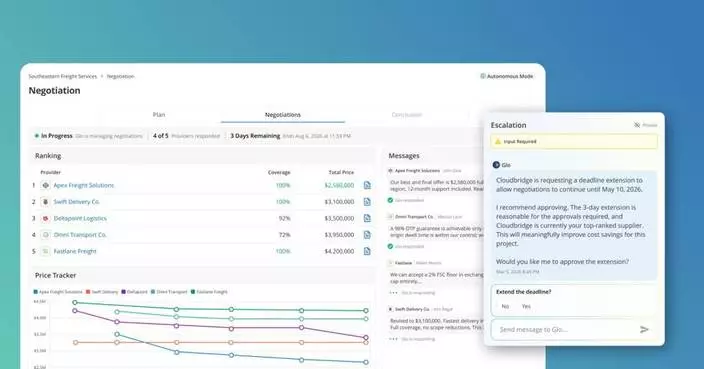The height and width of the screenshot is (369, 704).
Task: Switch to the Plan tab
Action: [159, 115]
